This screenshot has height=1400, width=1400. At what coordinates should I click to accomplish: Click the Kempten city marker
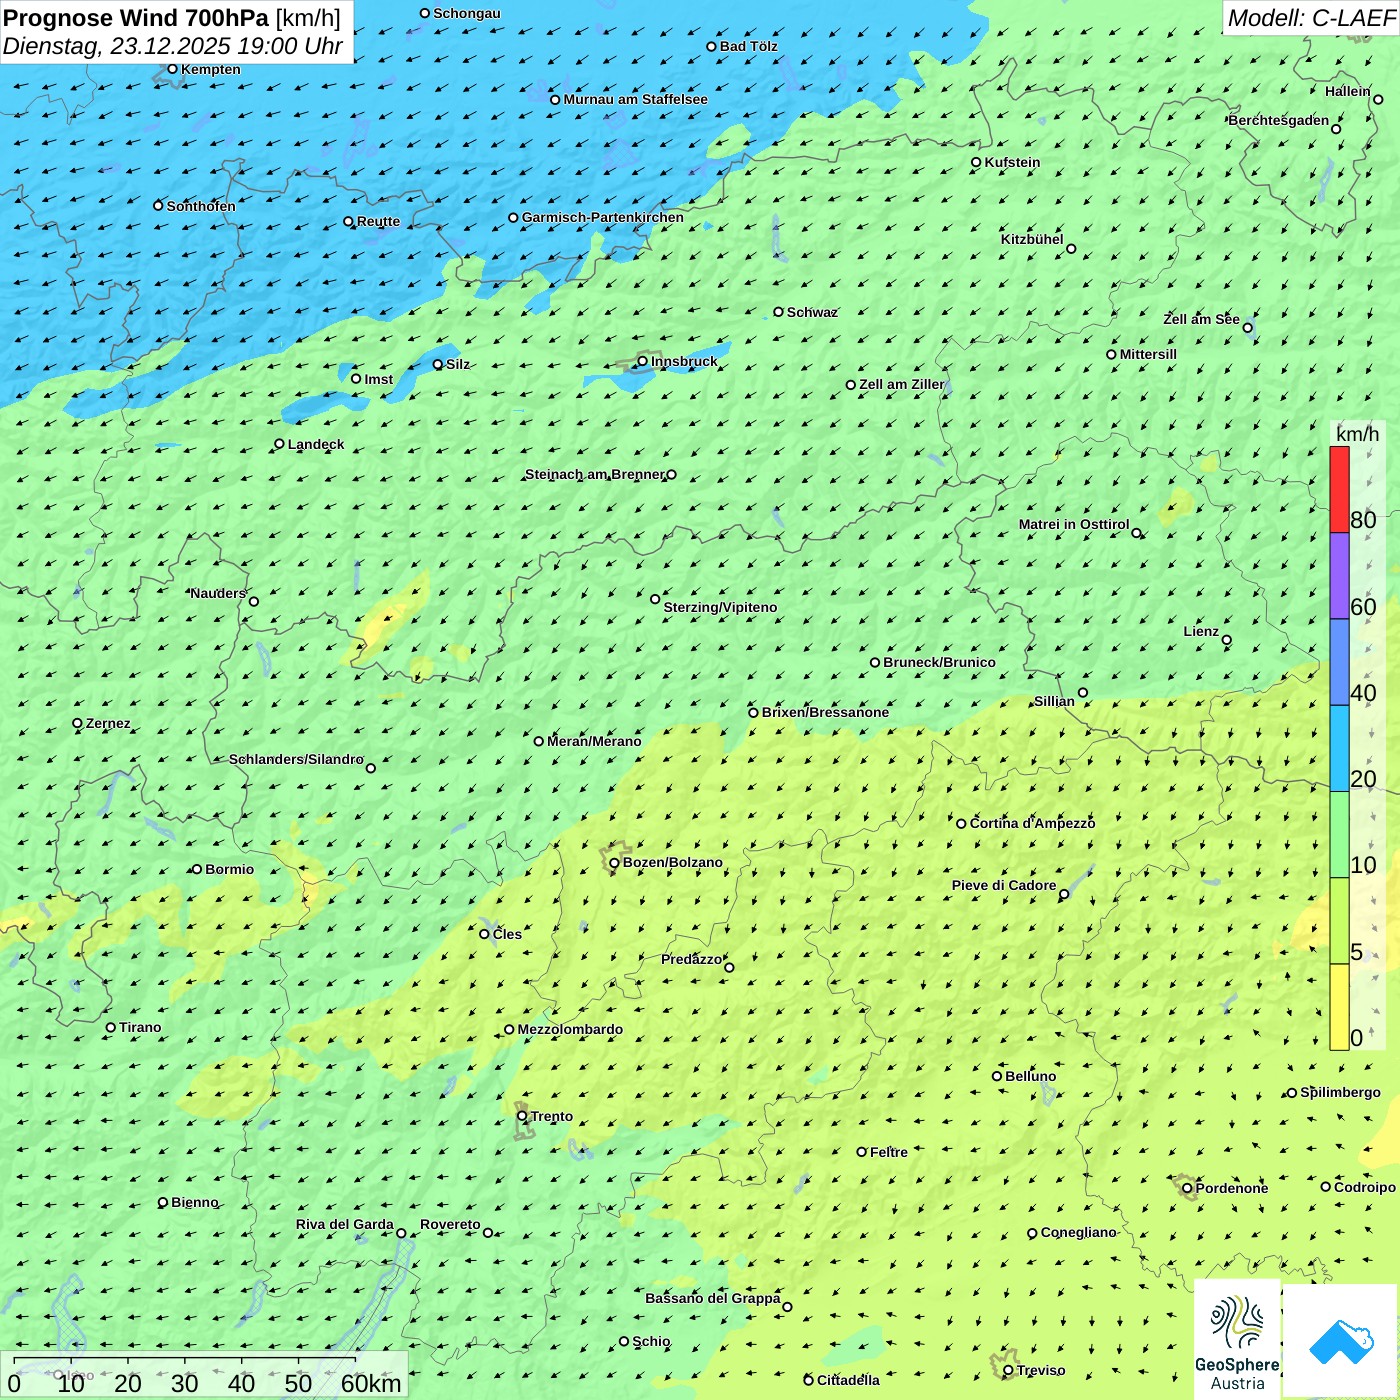coord(172,69)
